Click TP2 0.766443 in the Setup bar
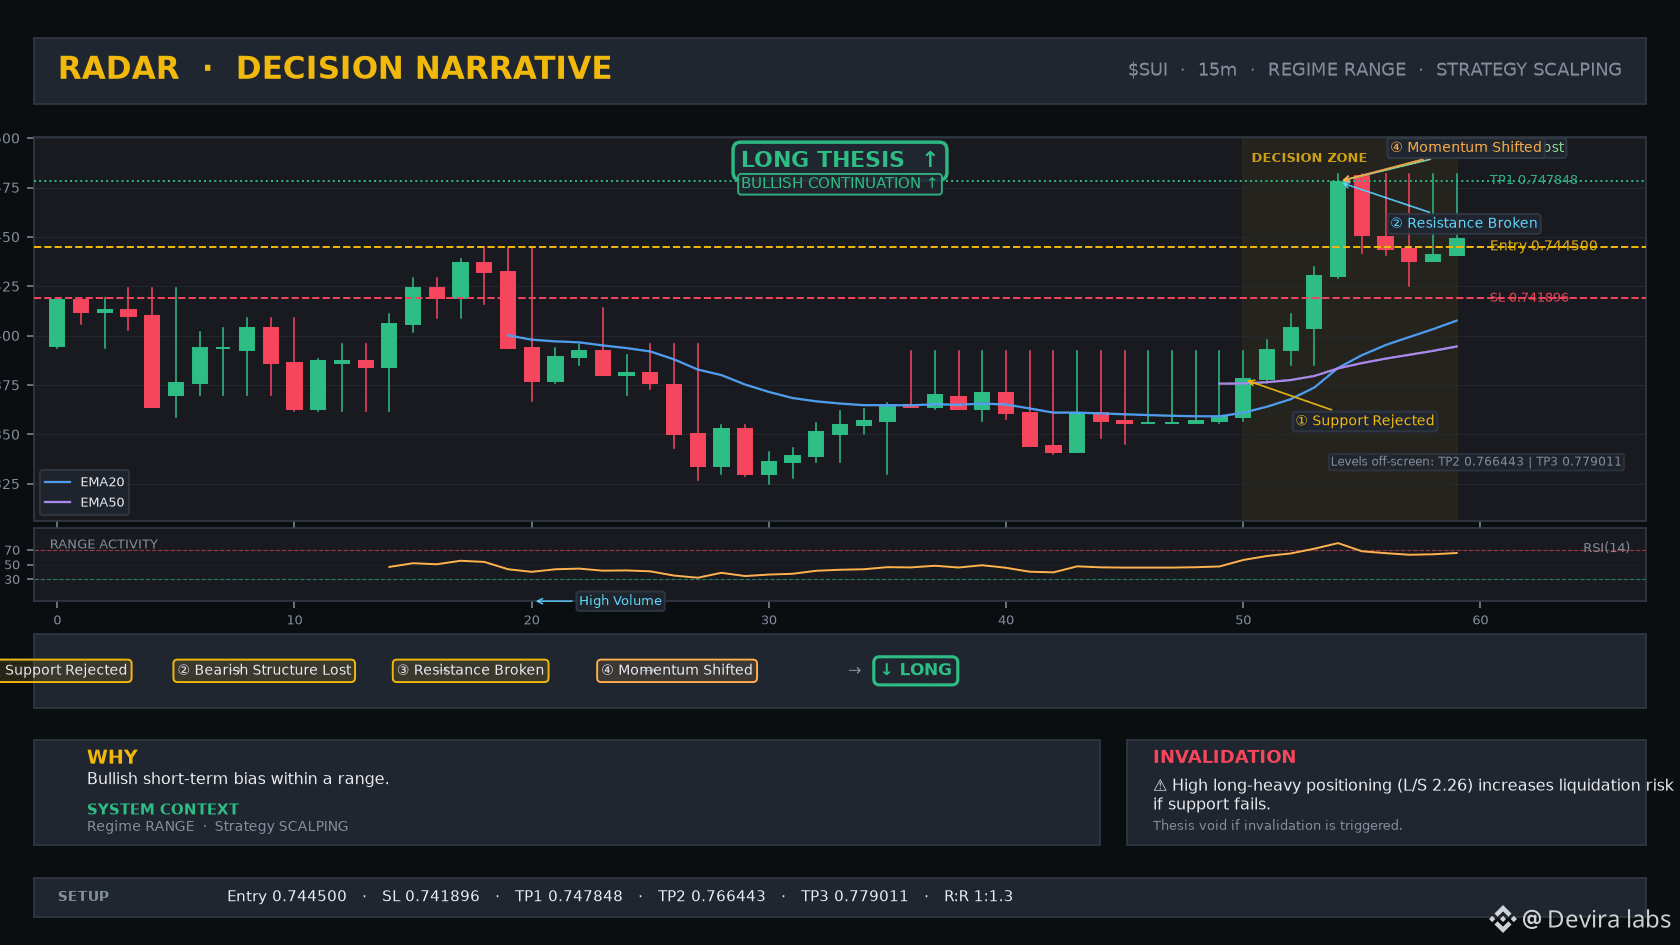 pyautogui.click(x=712, y=897)
